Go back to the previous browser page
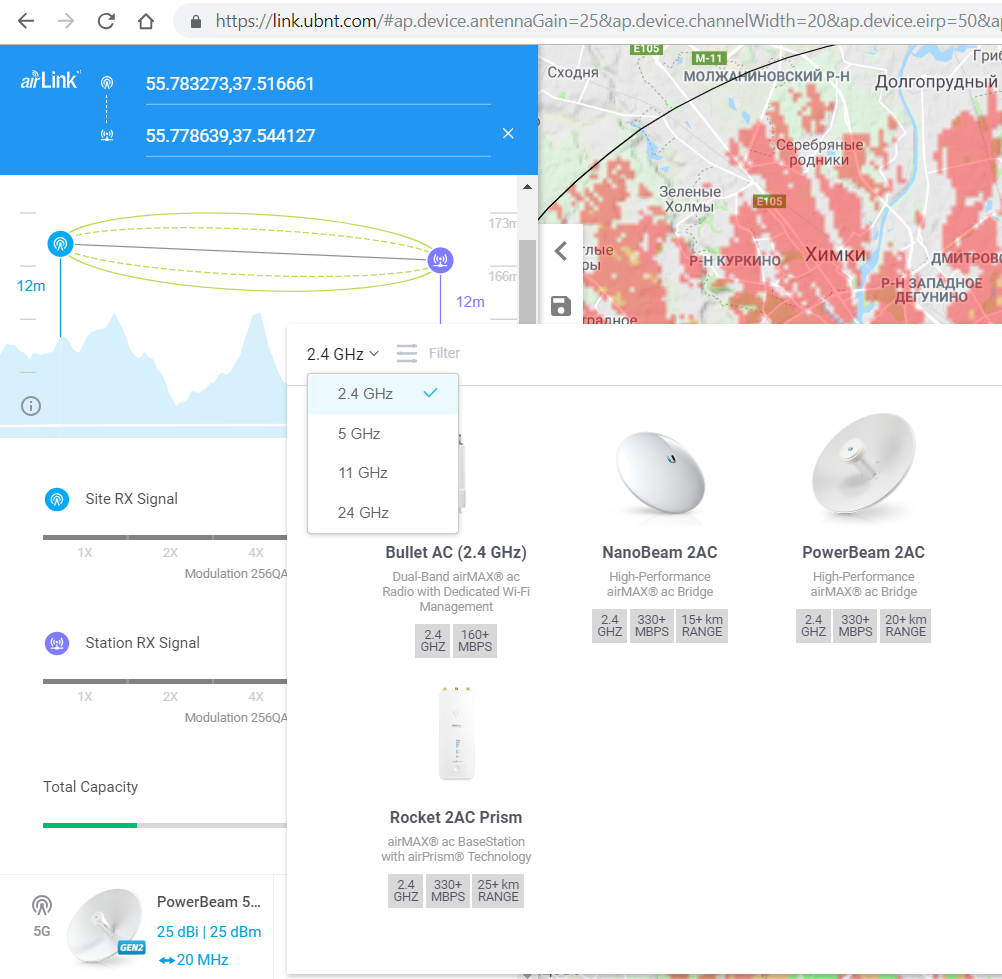Screen dimensions: 1002x979 (x=26, y=21)
